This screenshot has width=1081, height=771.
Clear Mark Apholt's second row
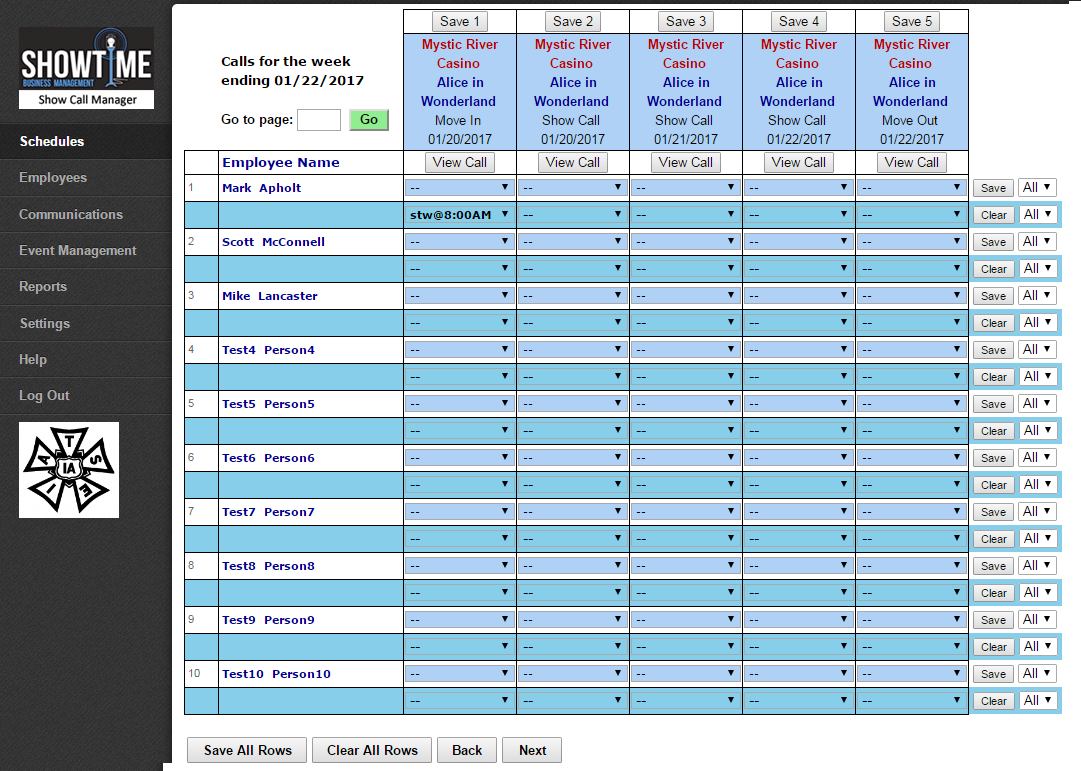tap(993, 215)
